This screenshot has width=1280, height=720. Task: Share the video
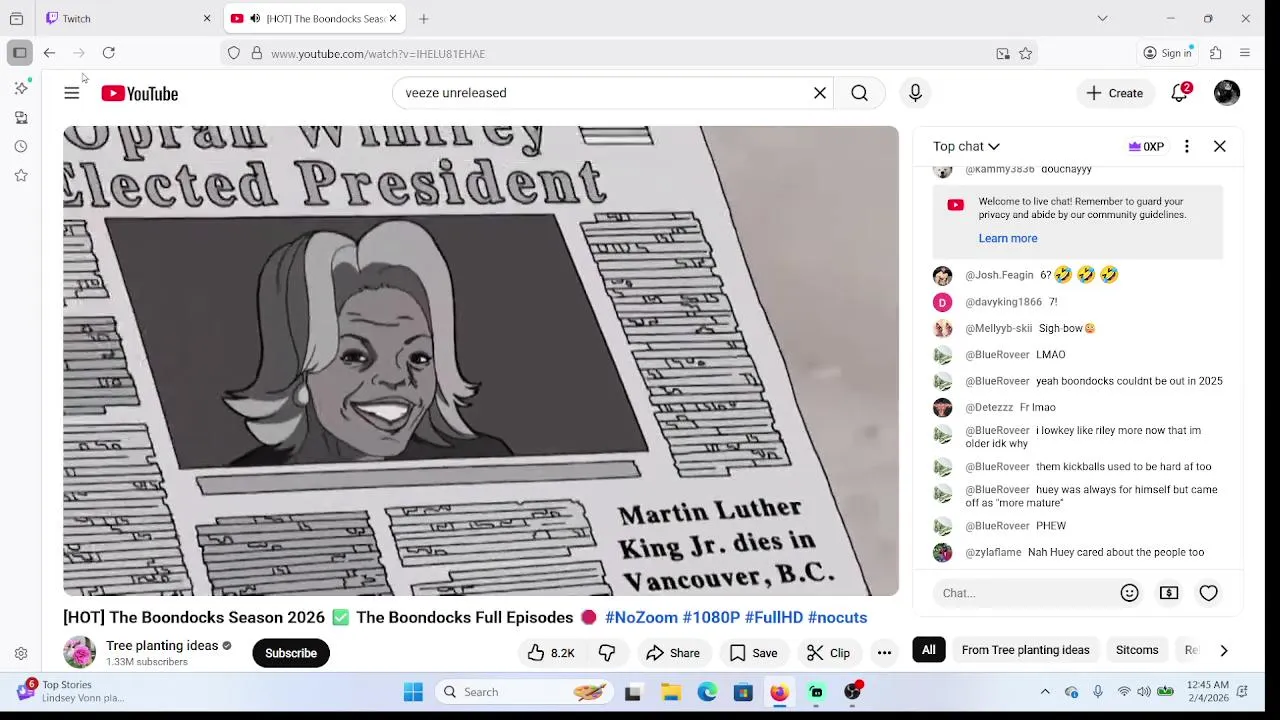[x=673, y=653]
